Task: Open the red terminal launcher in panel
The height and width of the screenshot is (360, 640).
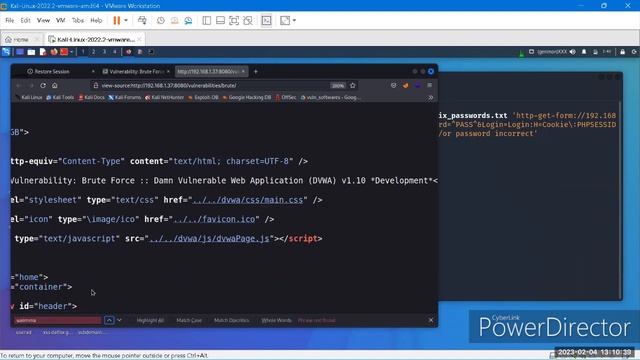Action: point(64,52)
